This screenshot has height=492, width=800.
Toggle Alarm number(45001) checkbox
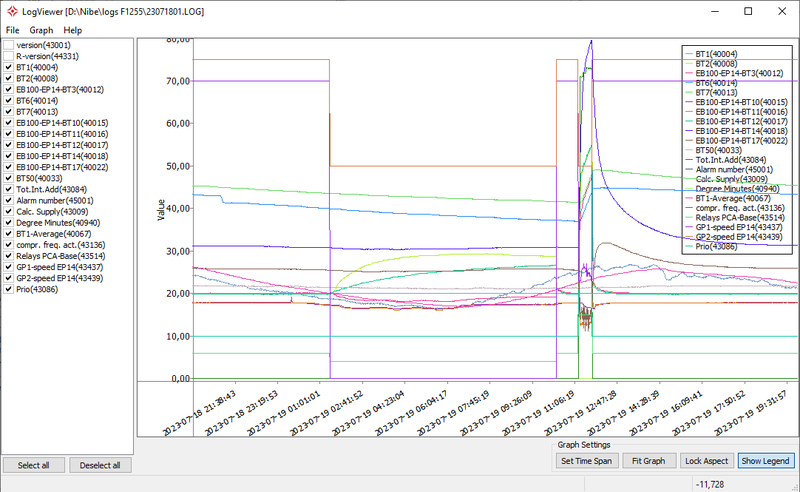tap(8, 201)
